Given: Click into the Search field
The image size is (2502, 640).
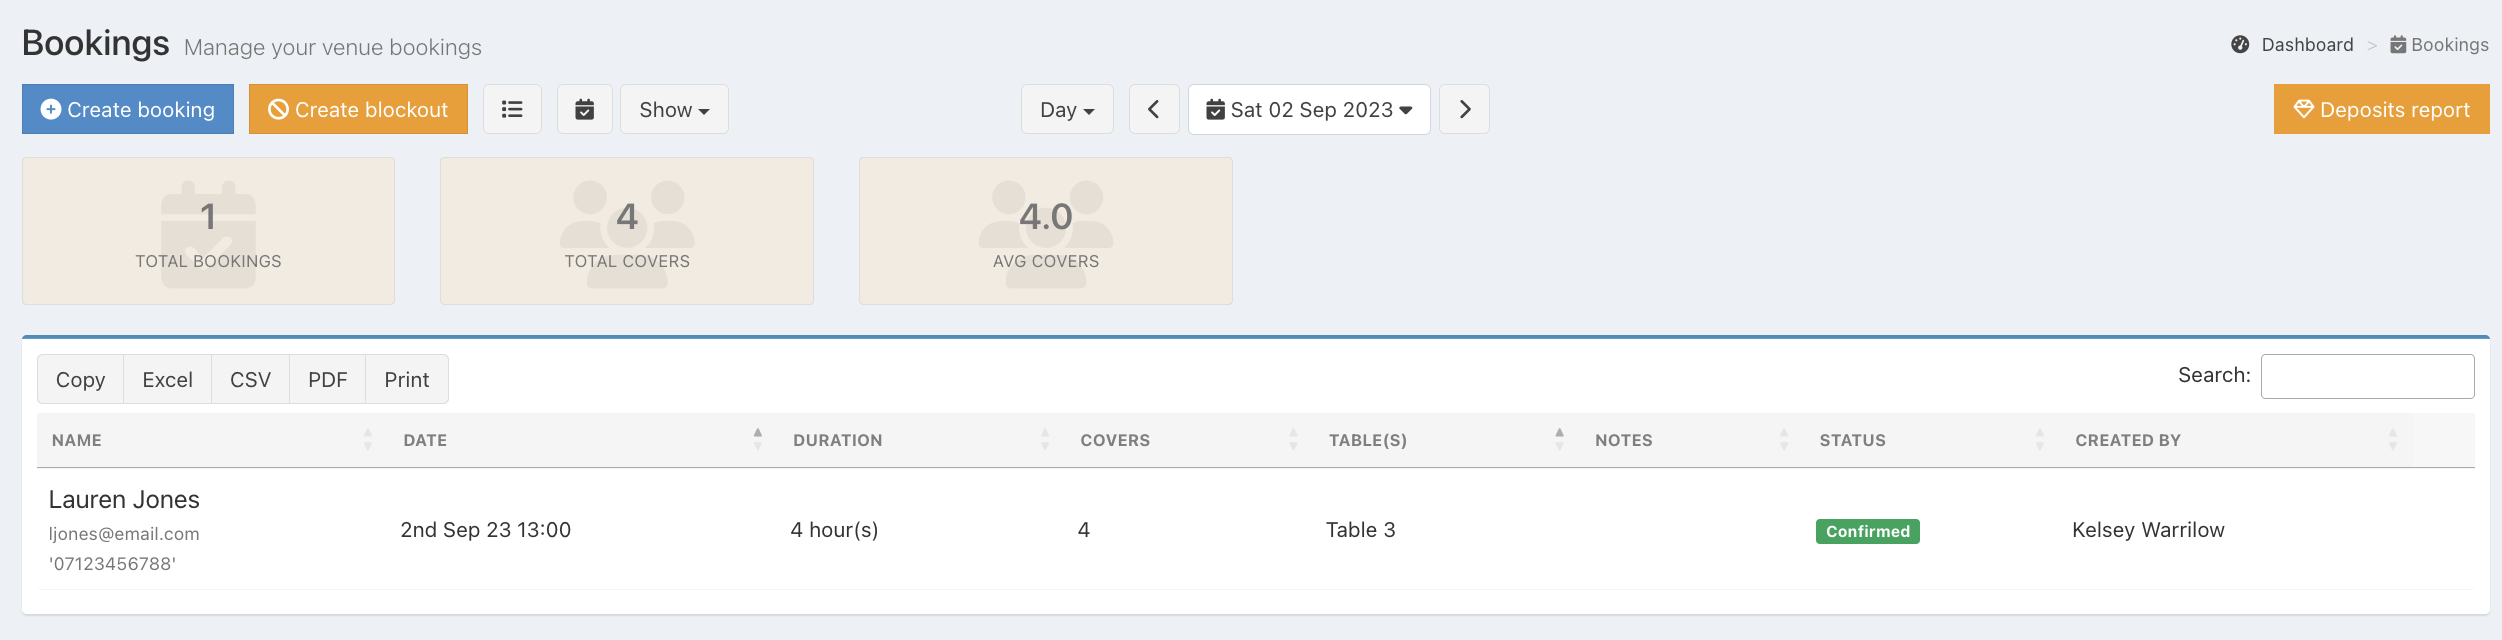Looking at the screenshot, I should 2367,376.
